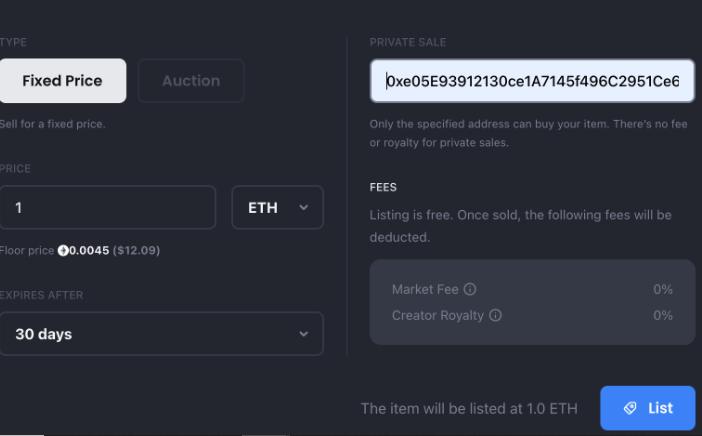Viewport: 702px width, 436px height.
Task: Click 'Sell for a fixed price' description
Action: click(x=53, y=124)
